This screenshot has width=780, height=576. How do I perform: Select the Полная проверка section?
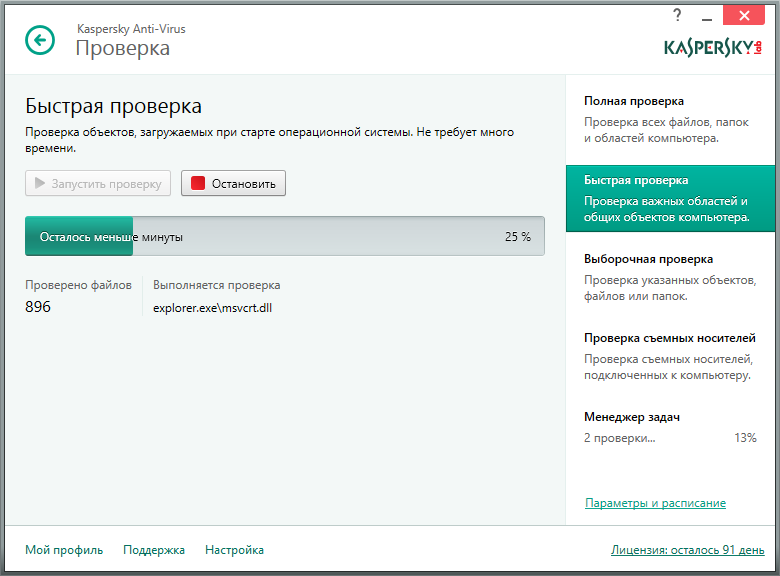[x=670, y=119]
